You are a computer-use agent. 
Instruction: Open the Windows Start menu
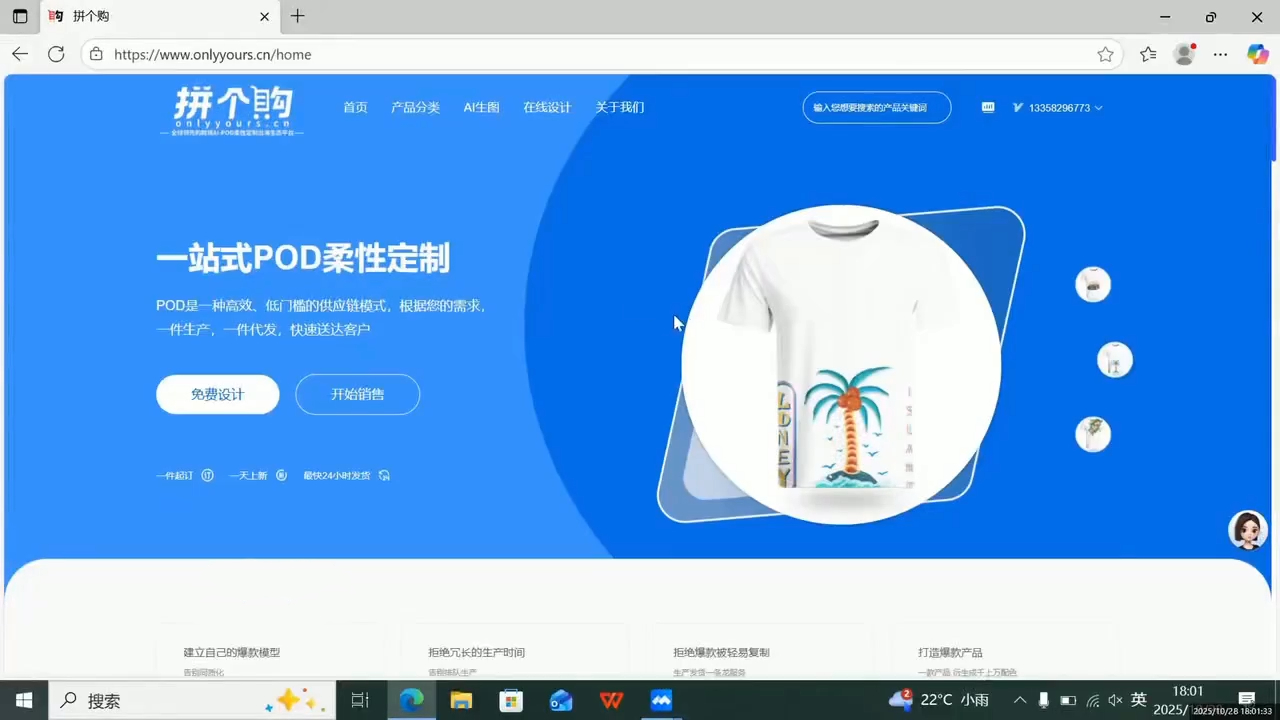tap(23, 700)
